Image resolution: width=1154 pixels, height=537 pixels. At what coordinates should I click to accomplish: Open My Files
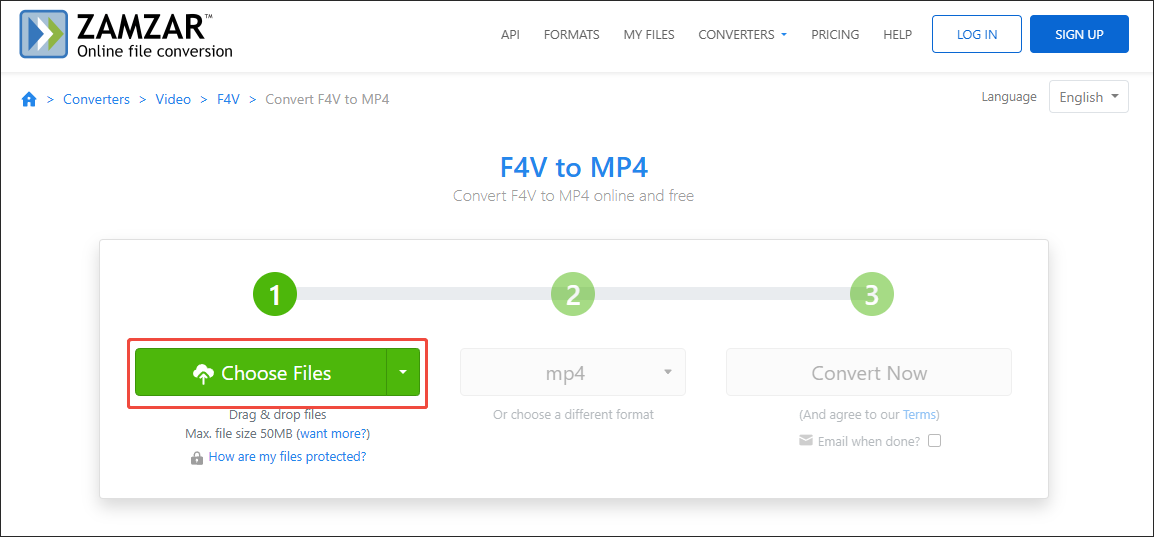(x=649, y=35)
